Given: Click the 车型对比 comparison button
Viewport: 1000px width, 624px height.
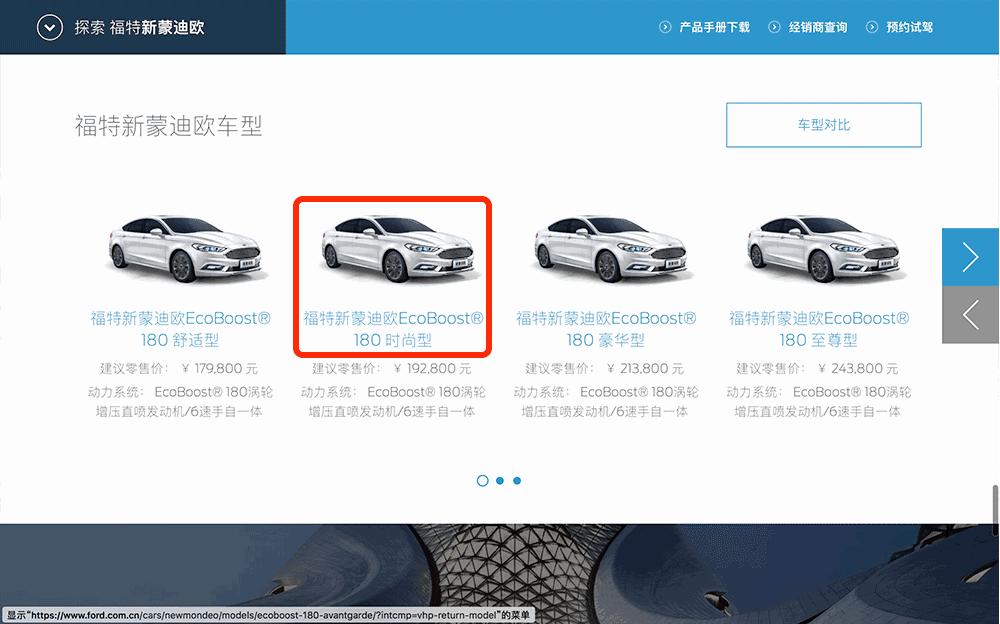Looking at the screenshot, I should (823, 124).
